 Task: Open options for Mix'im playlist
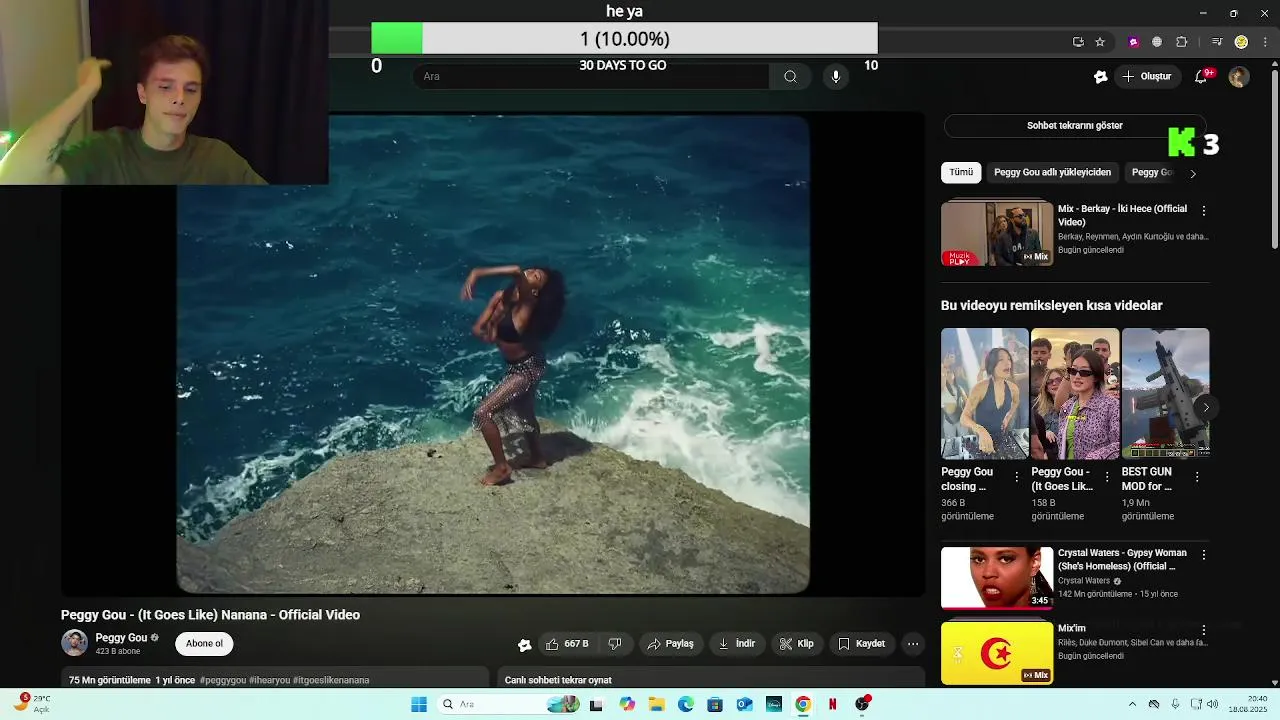tap(1204, 630)
